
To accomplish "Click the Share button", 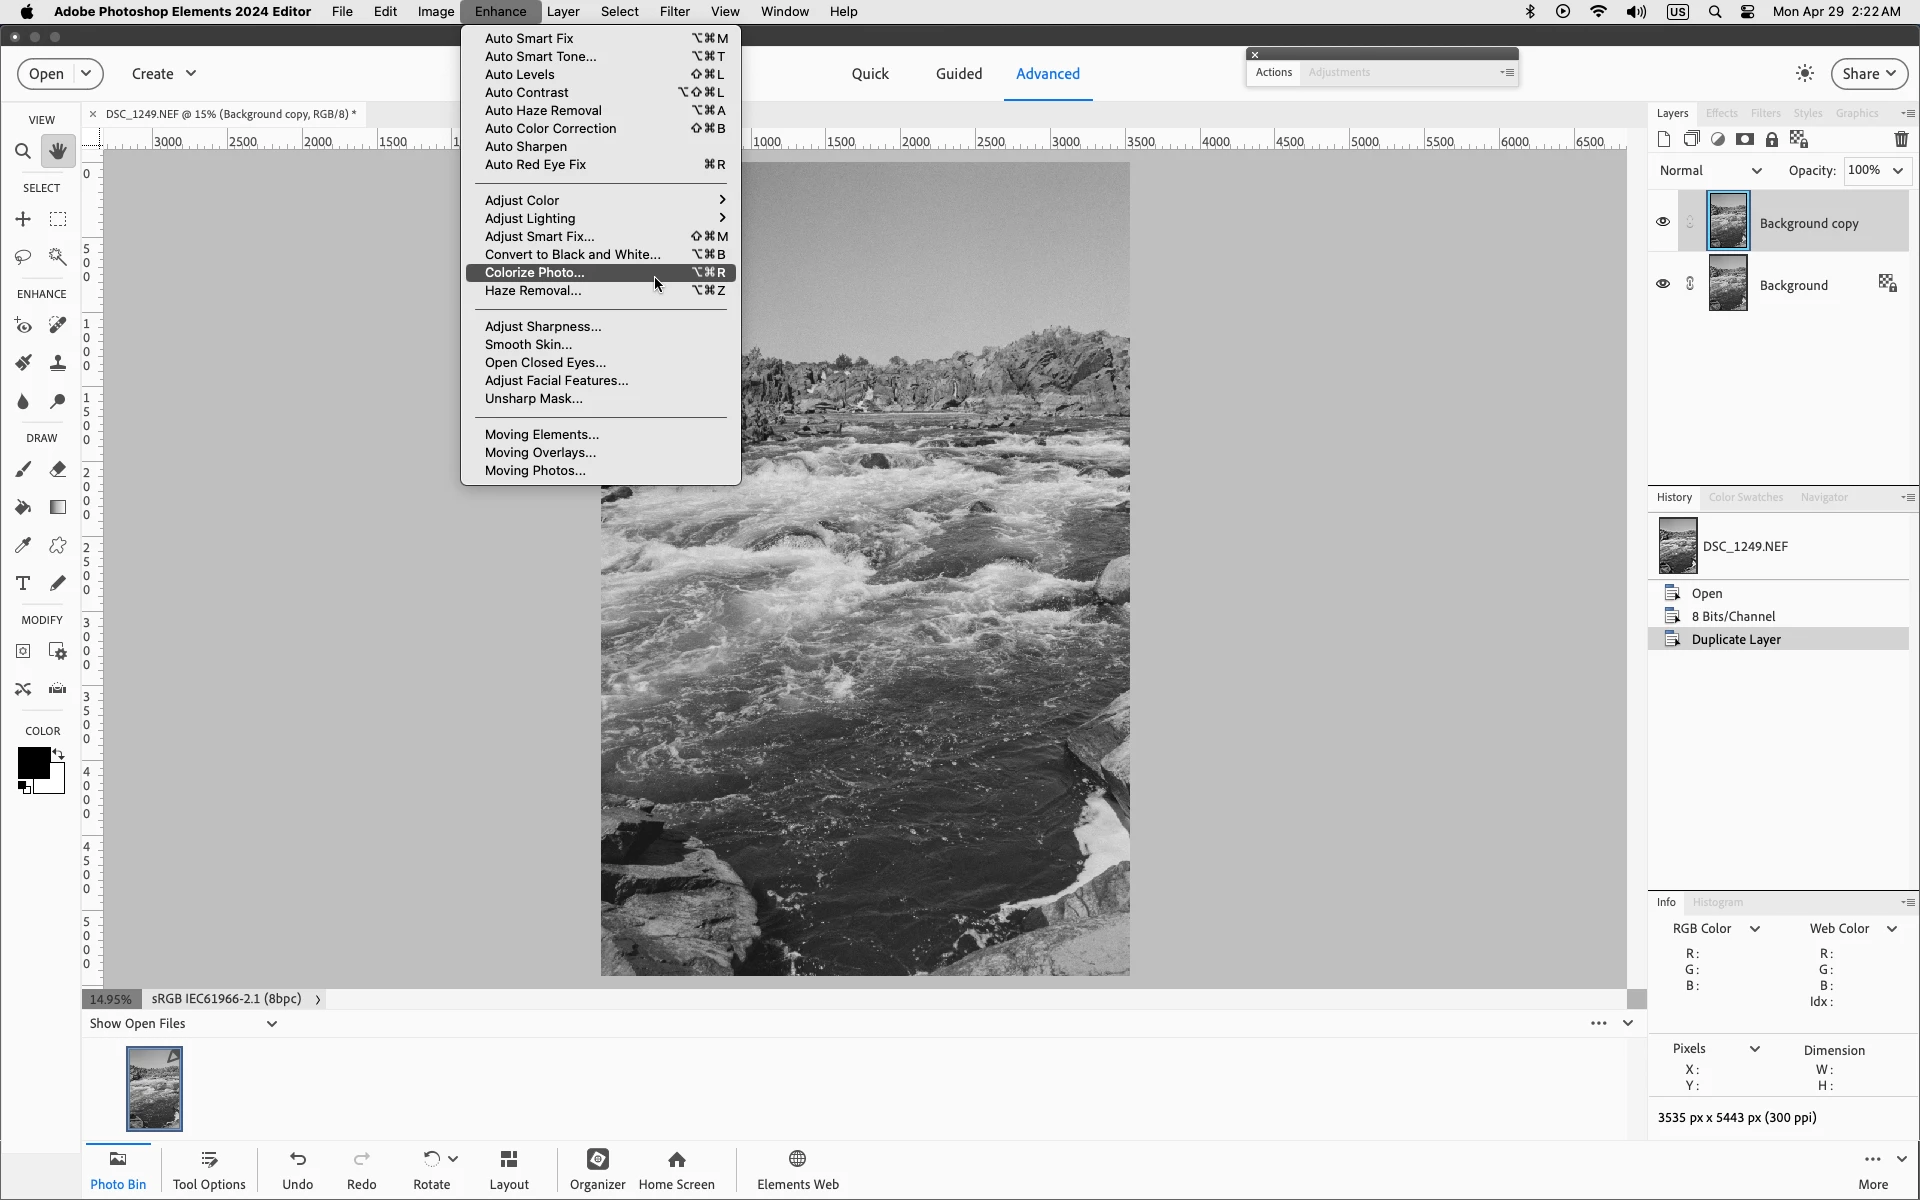I will (x=1868, y=74).
